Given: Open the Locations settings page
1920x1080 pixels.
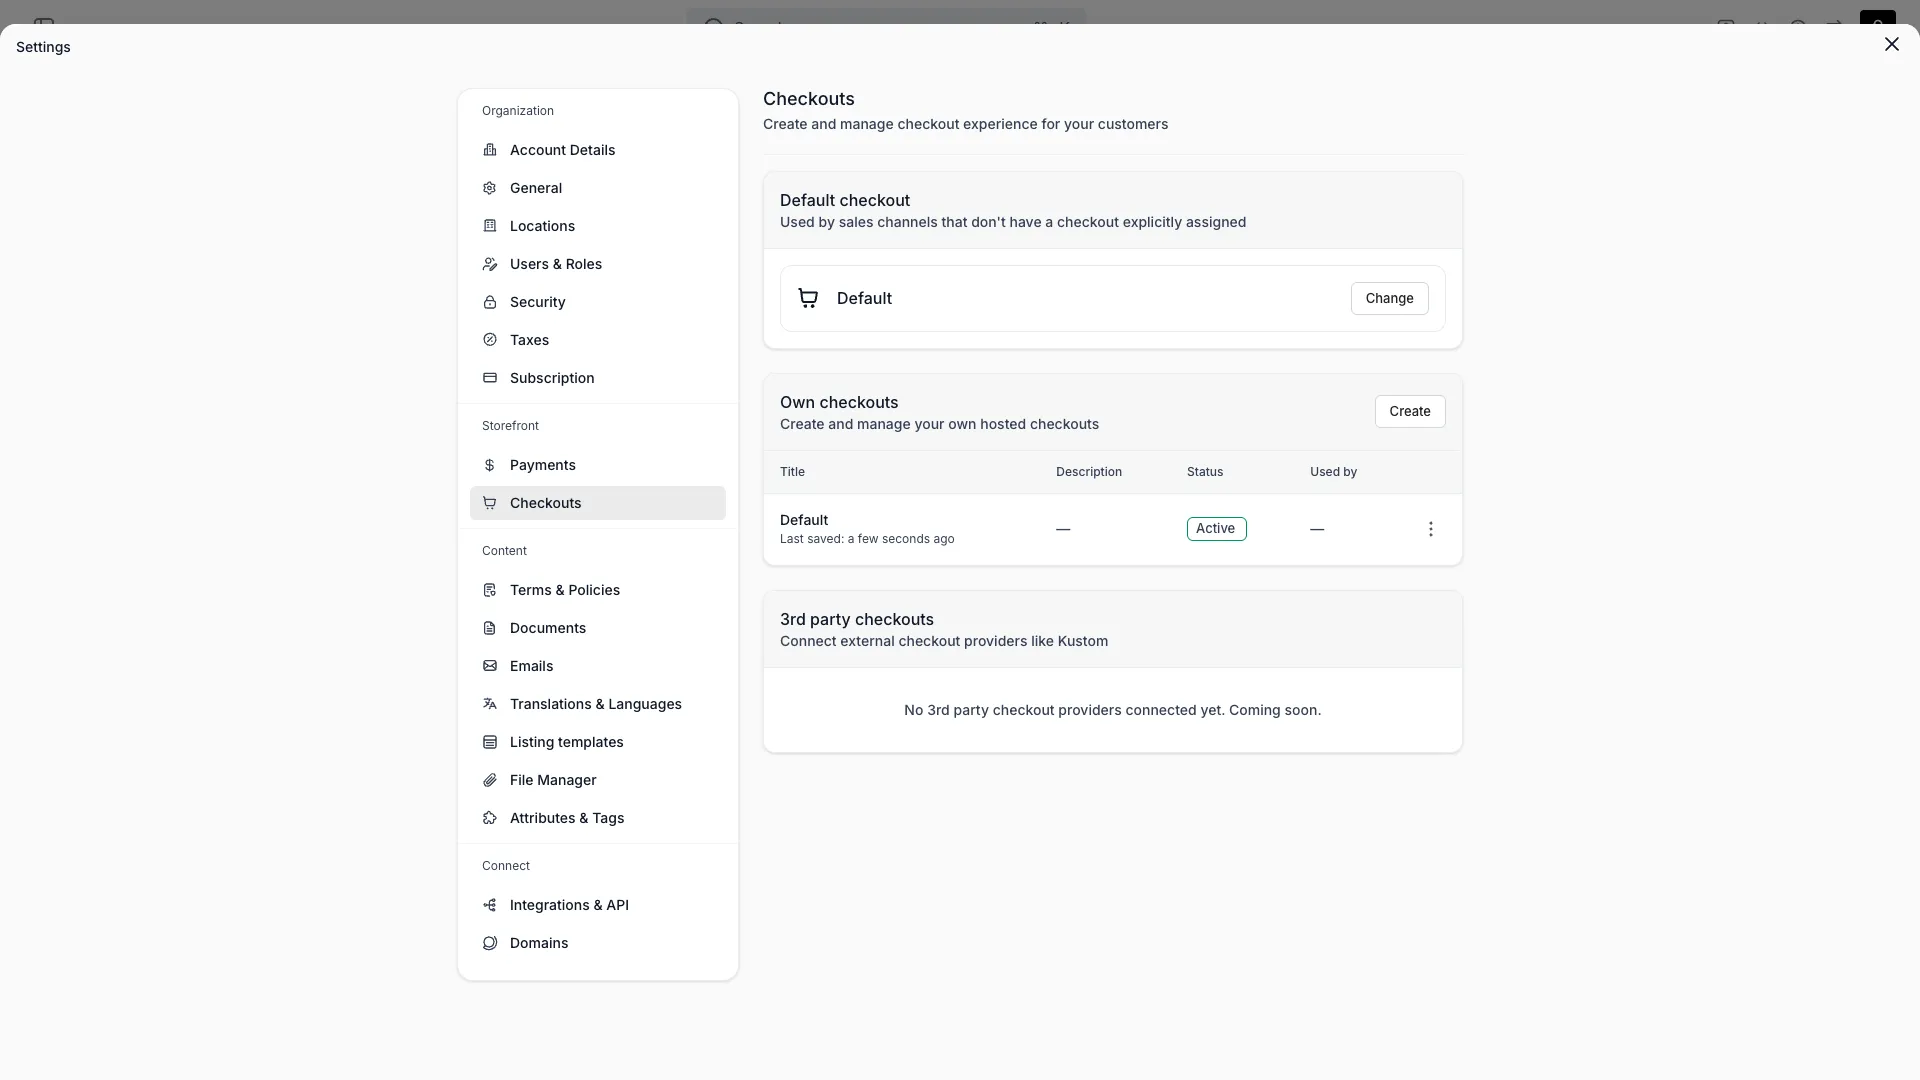Looking at the screenshot, I should (598, 226).
